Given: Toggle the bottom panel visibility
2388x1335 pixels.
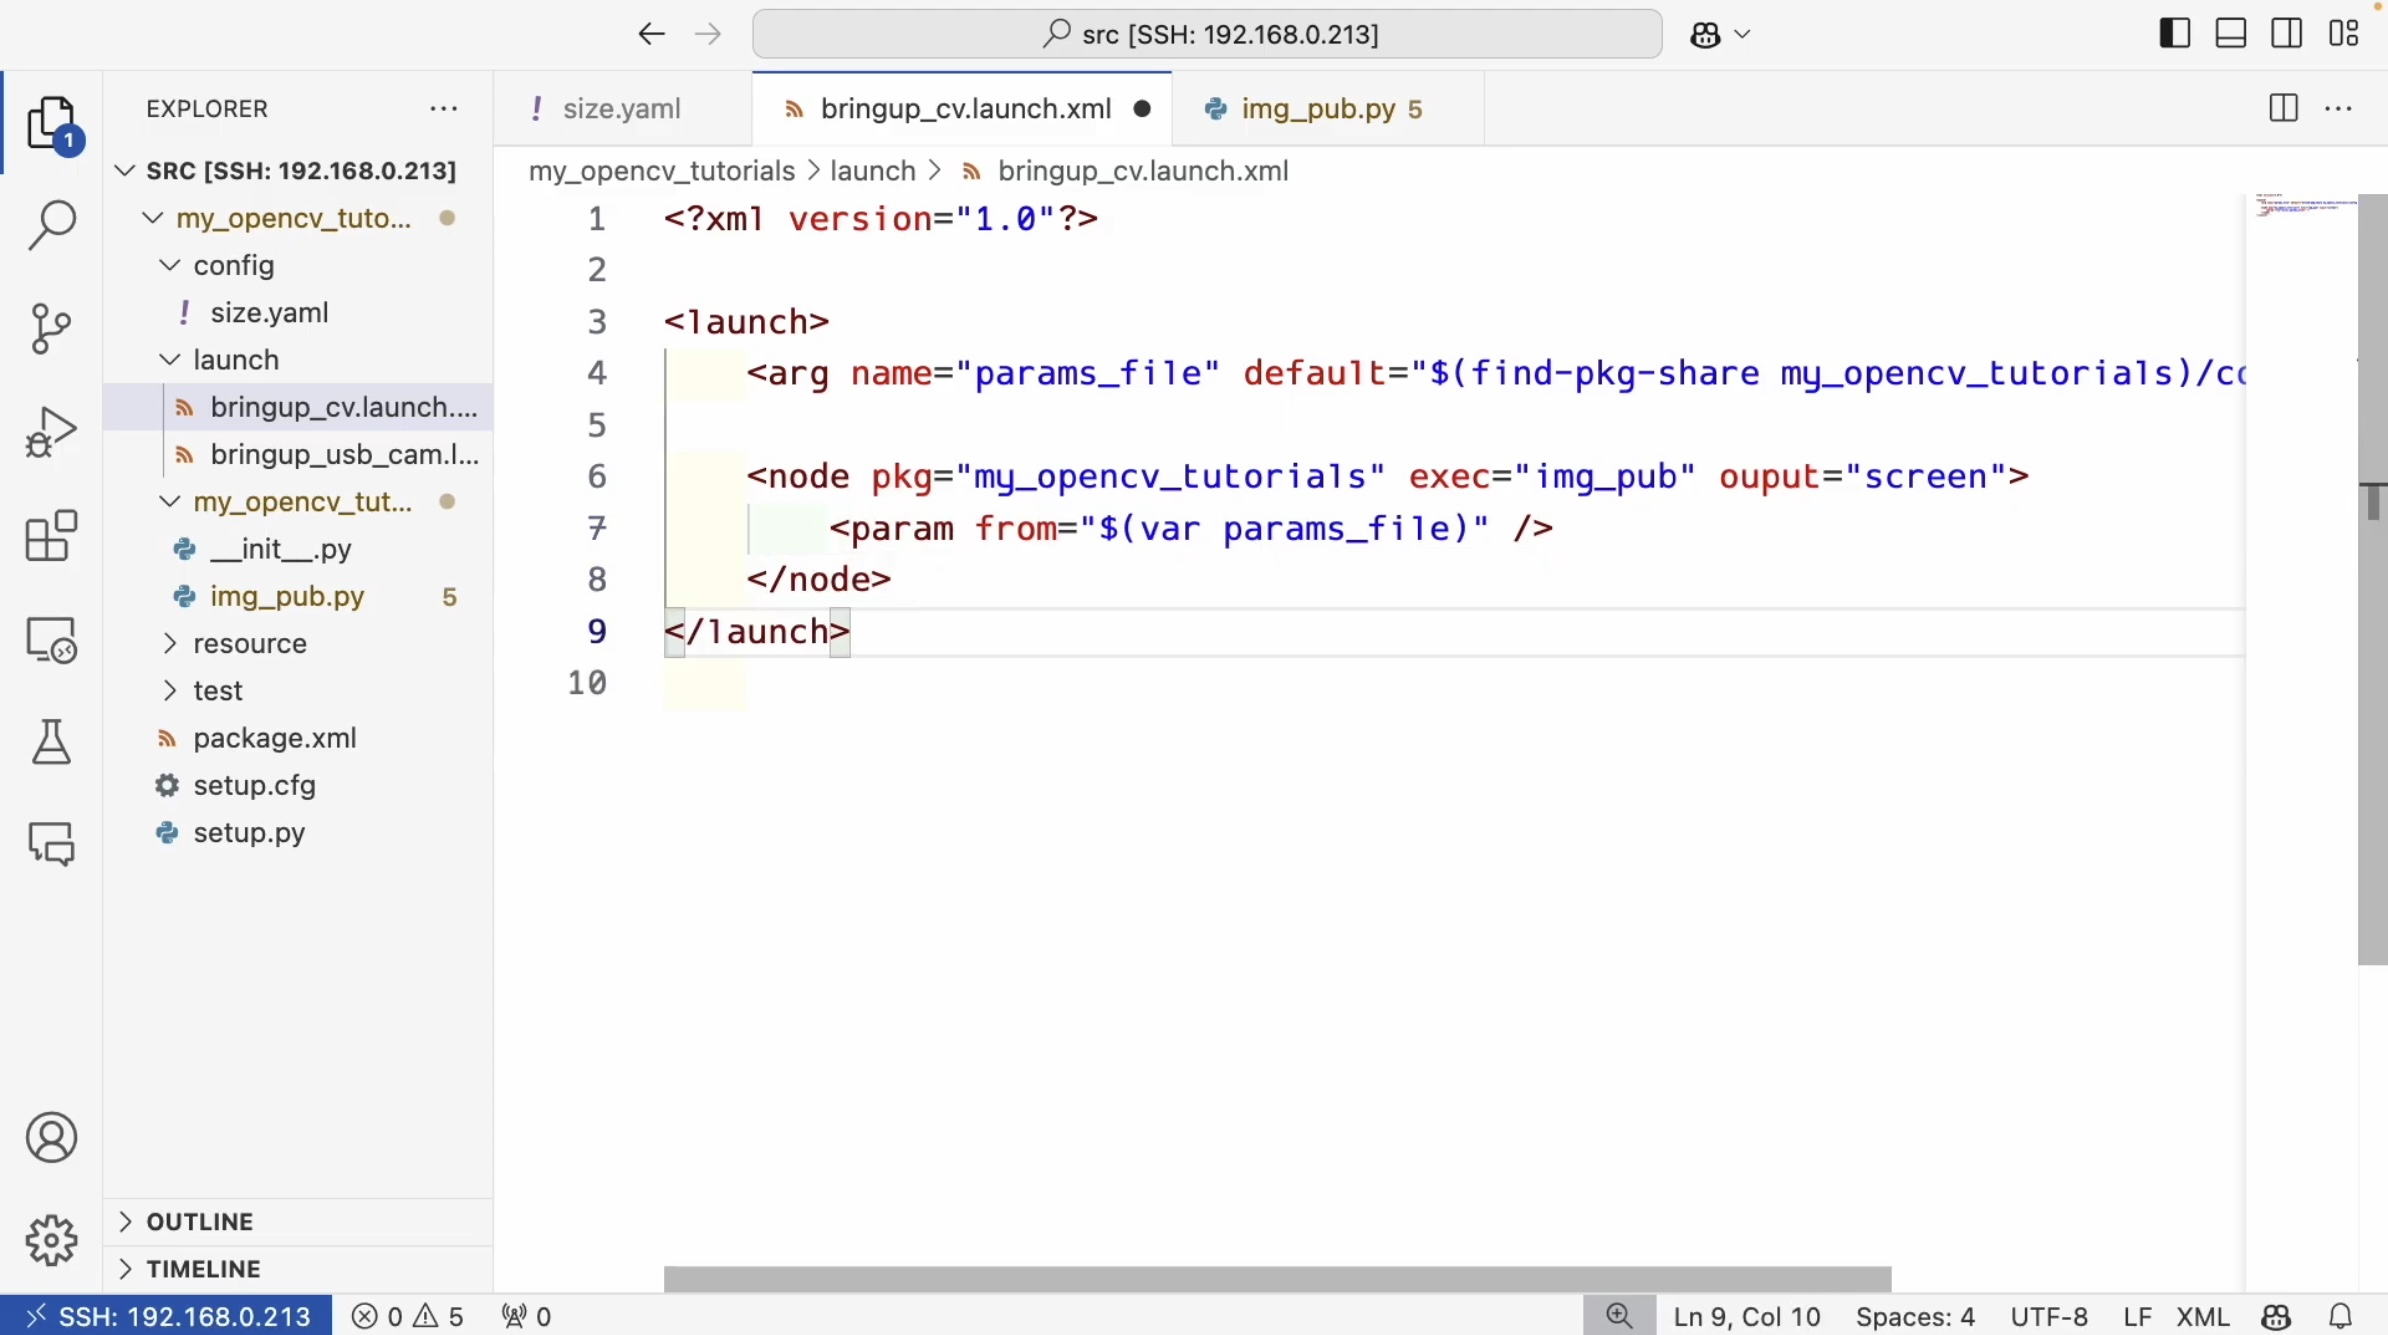Looking at the screenshot, I should 2231,34.
